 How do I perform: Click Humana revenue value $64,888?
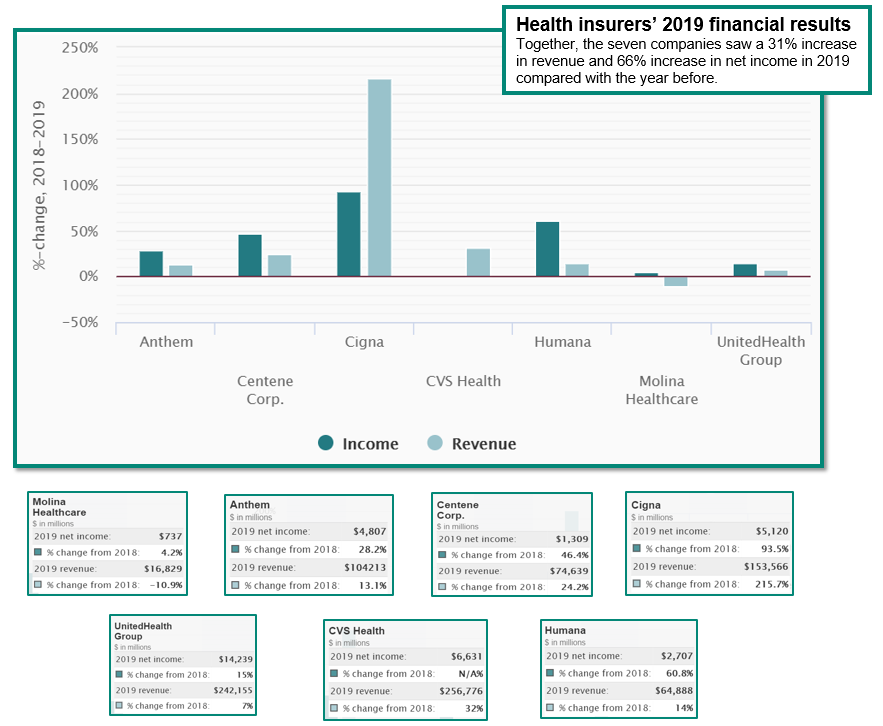click(x=674, y=690)
